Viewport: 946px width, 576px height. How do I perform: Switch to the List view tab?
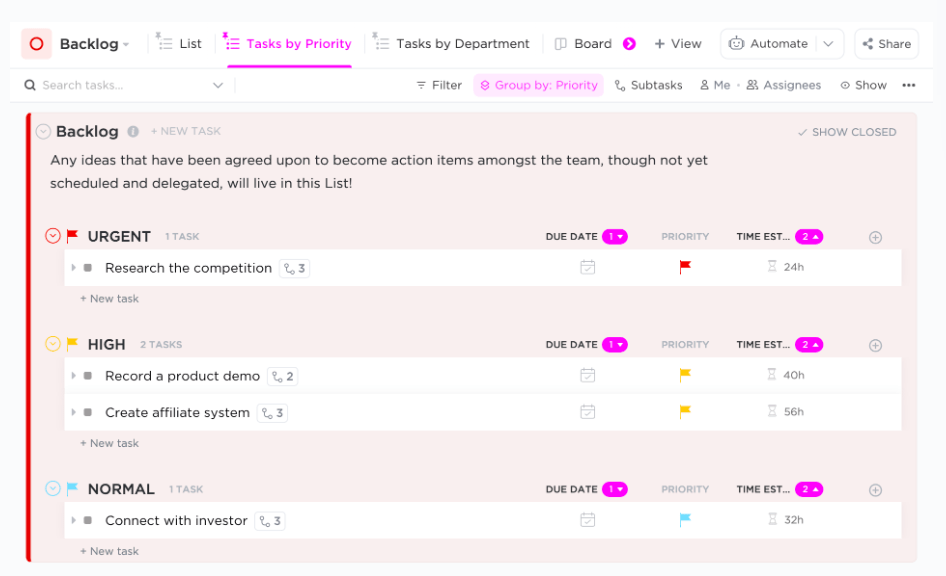tap(180, 44)
